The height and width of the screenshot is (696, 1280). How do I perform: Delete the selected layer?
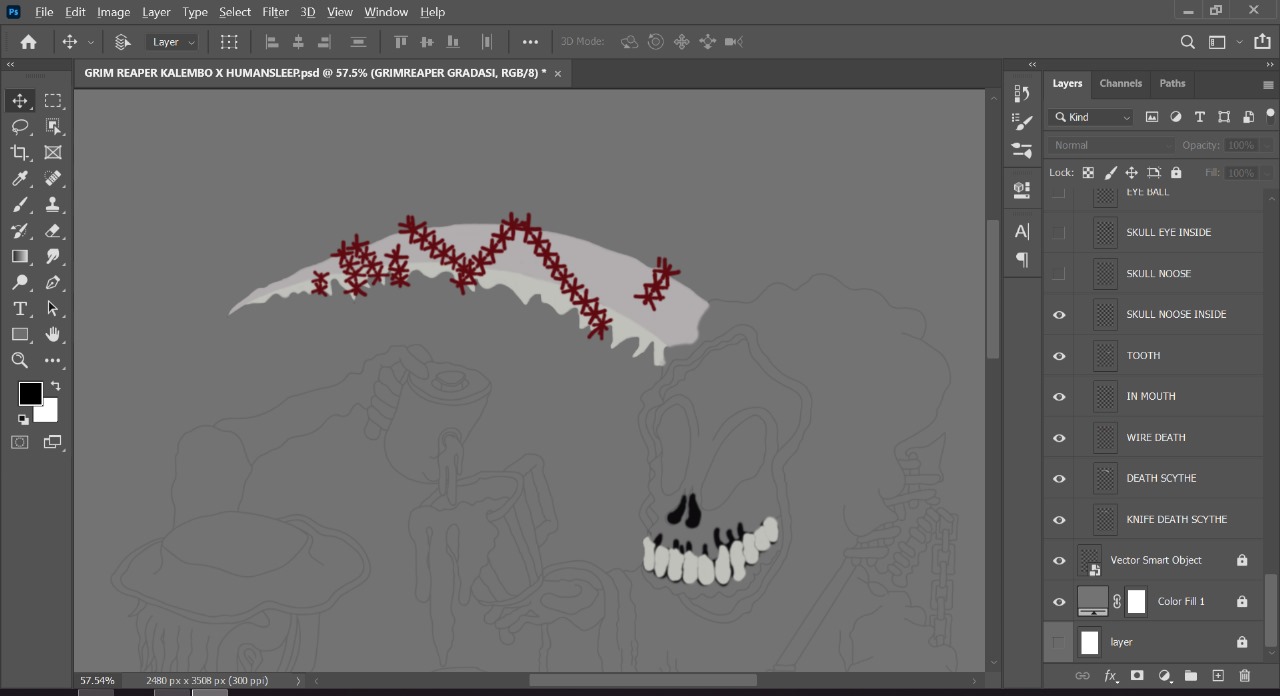tap(1245, 676)
